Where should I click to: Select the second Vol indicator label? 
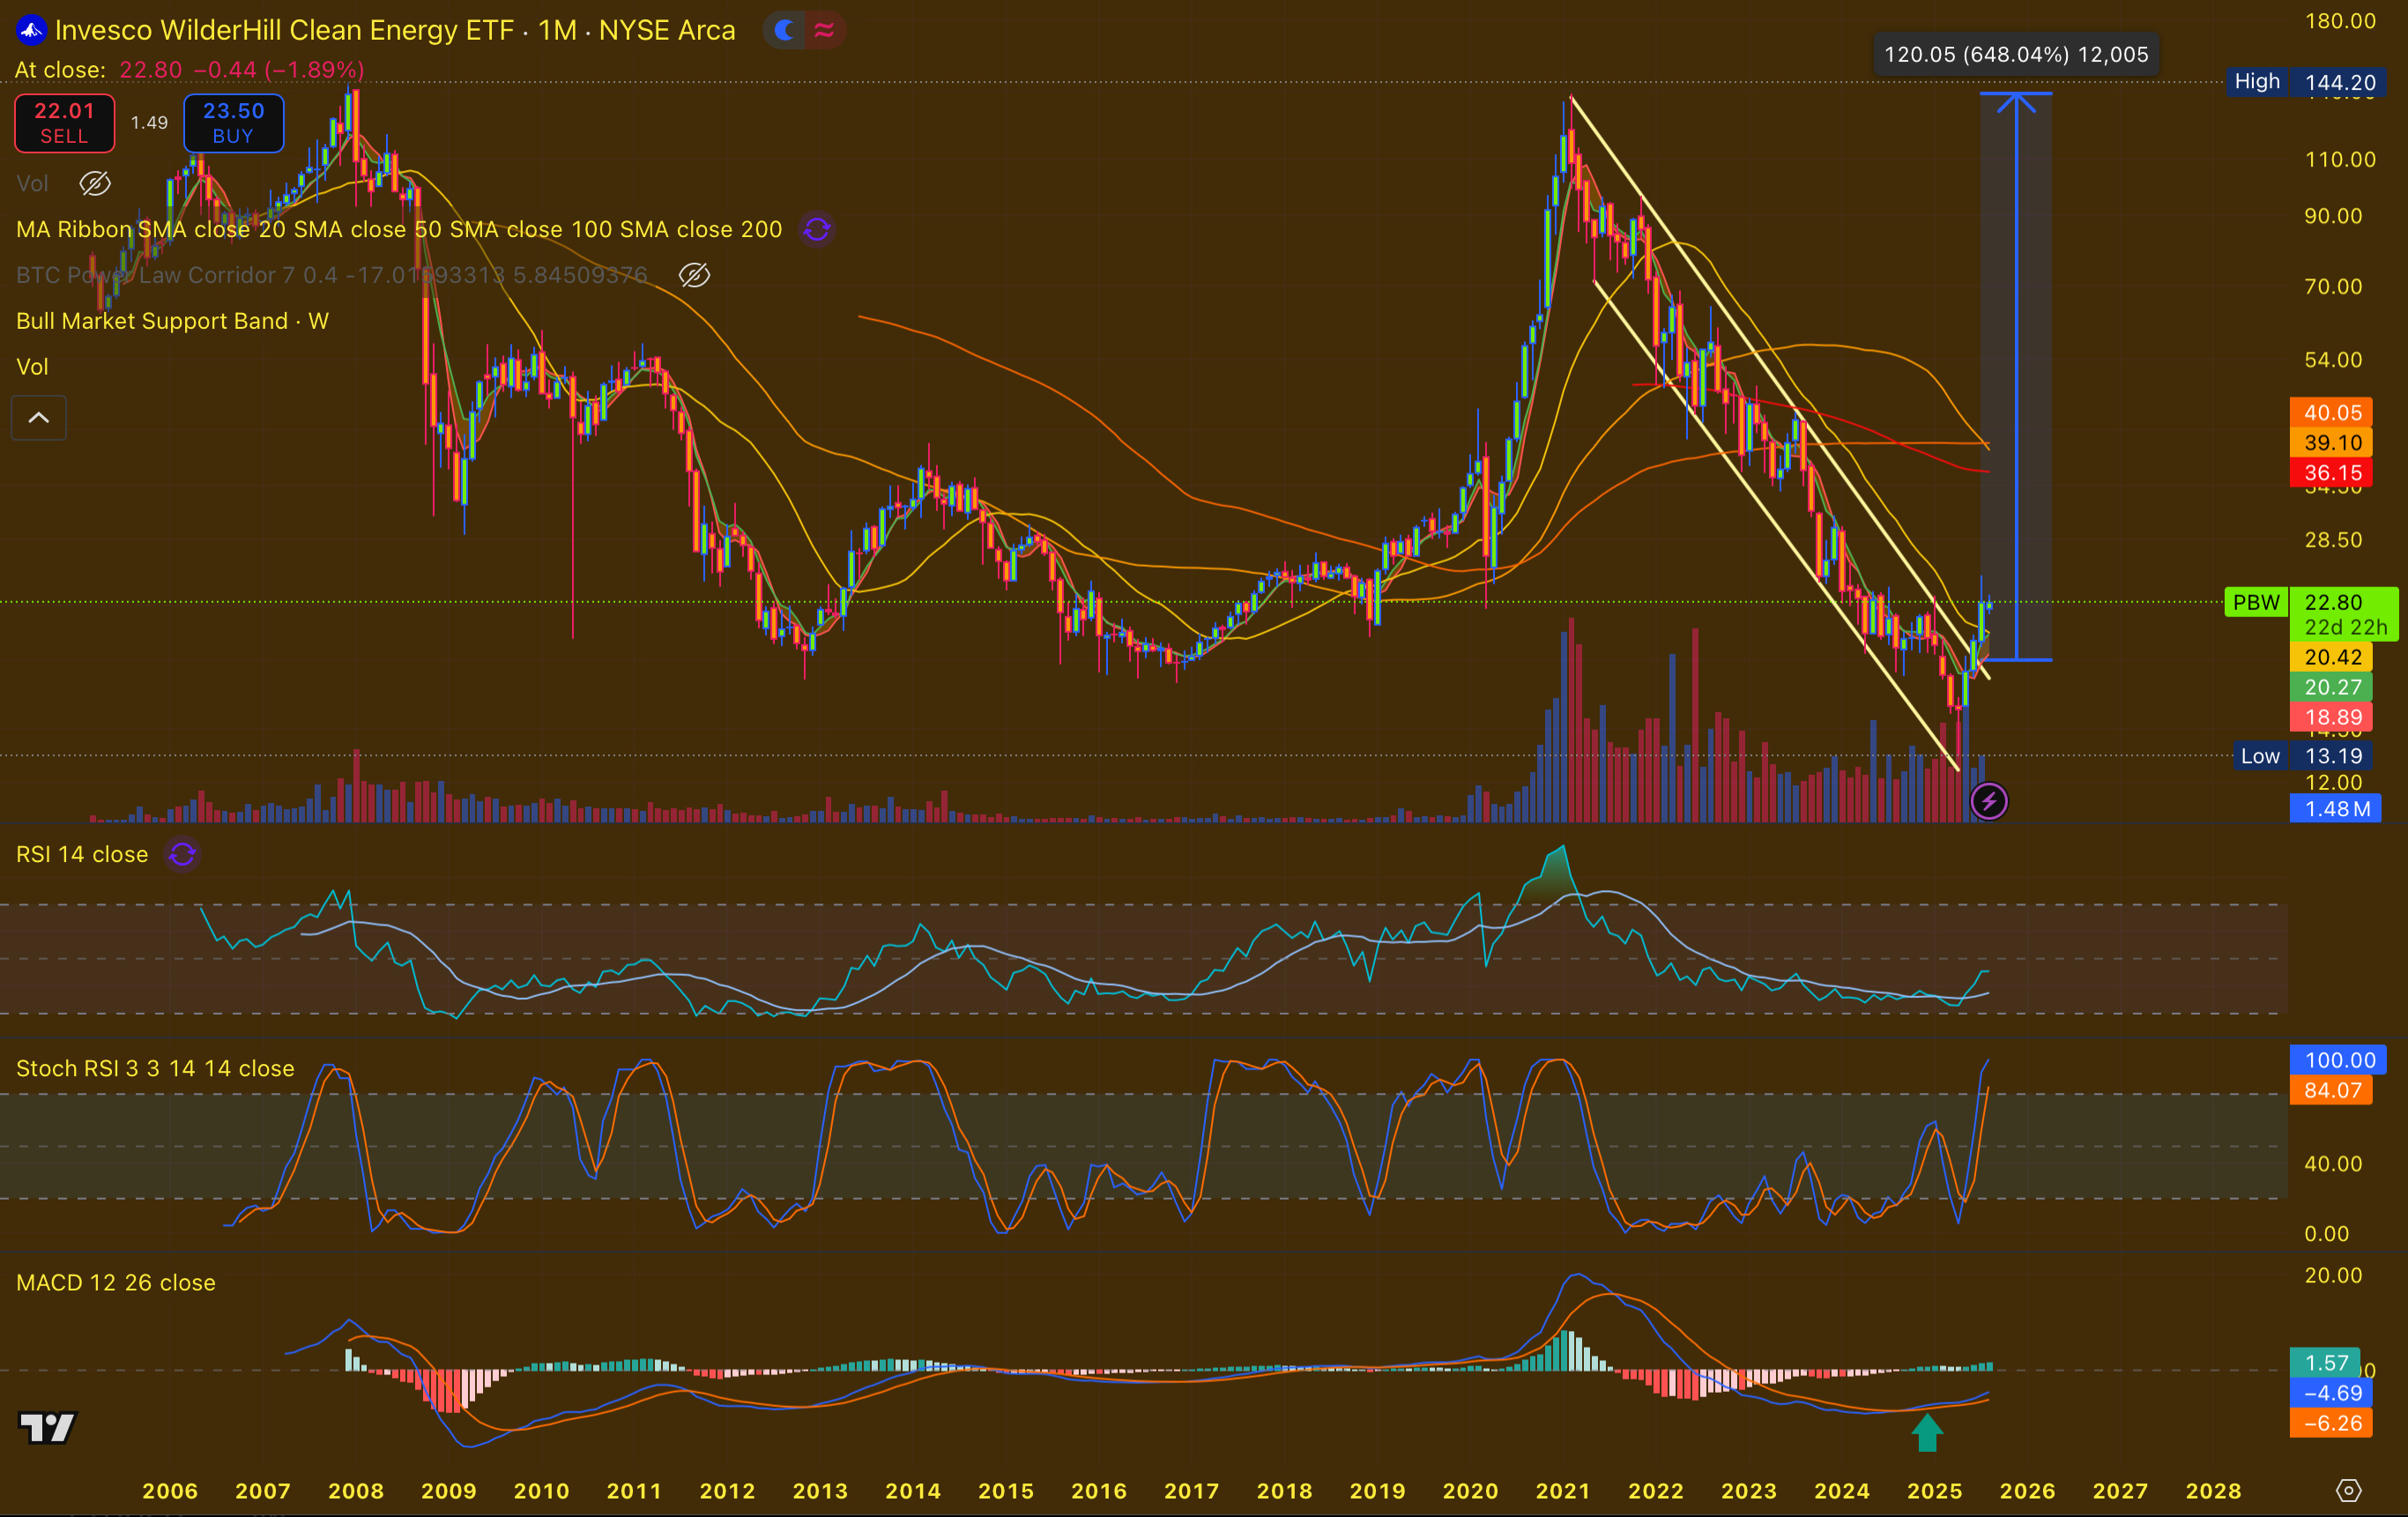coord(32,367)
